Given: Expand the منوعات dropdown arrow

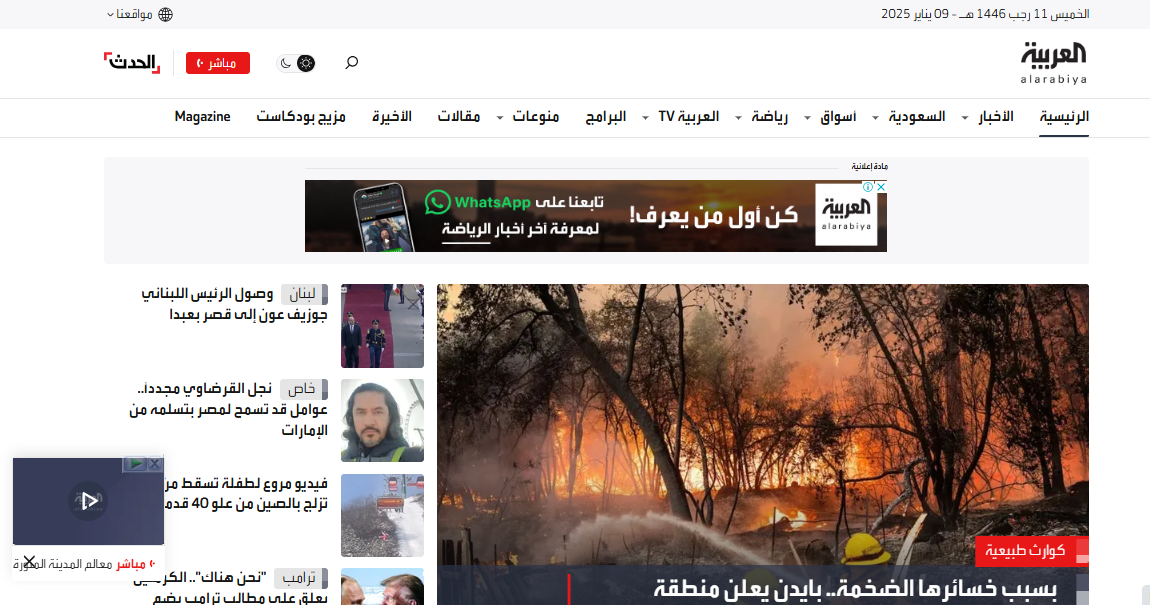Looking at the screenshot, I should (x=500, y=118).
